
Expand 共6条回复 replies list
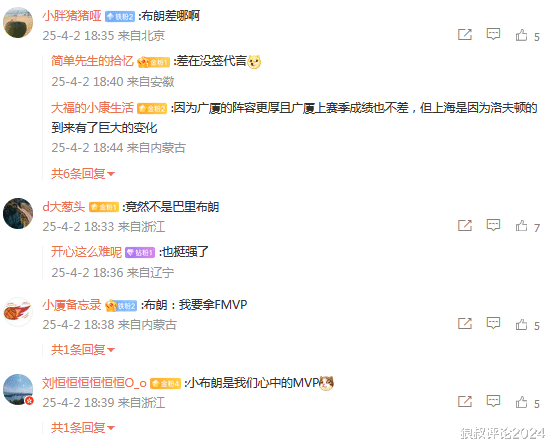pos(83,173)
